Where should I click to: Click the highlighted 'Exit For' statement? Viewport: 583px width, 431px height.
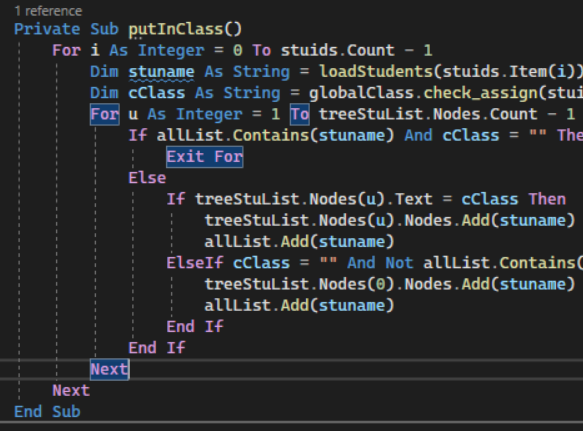[205, 157]
